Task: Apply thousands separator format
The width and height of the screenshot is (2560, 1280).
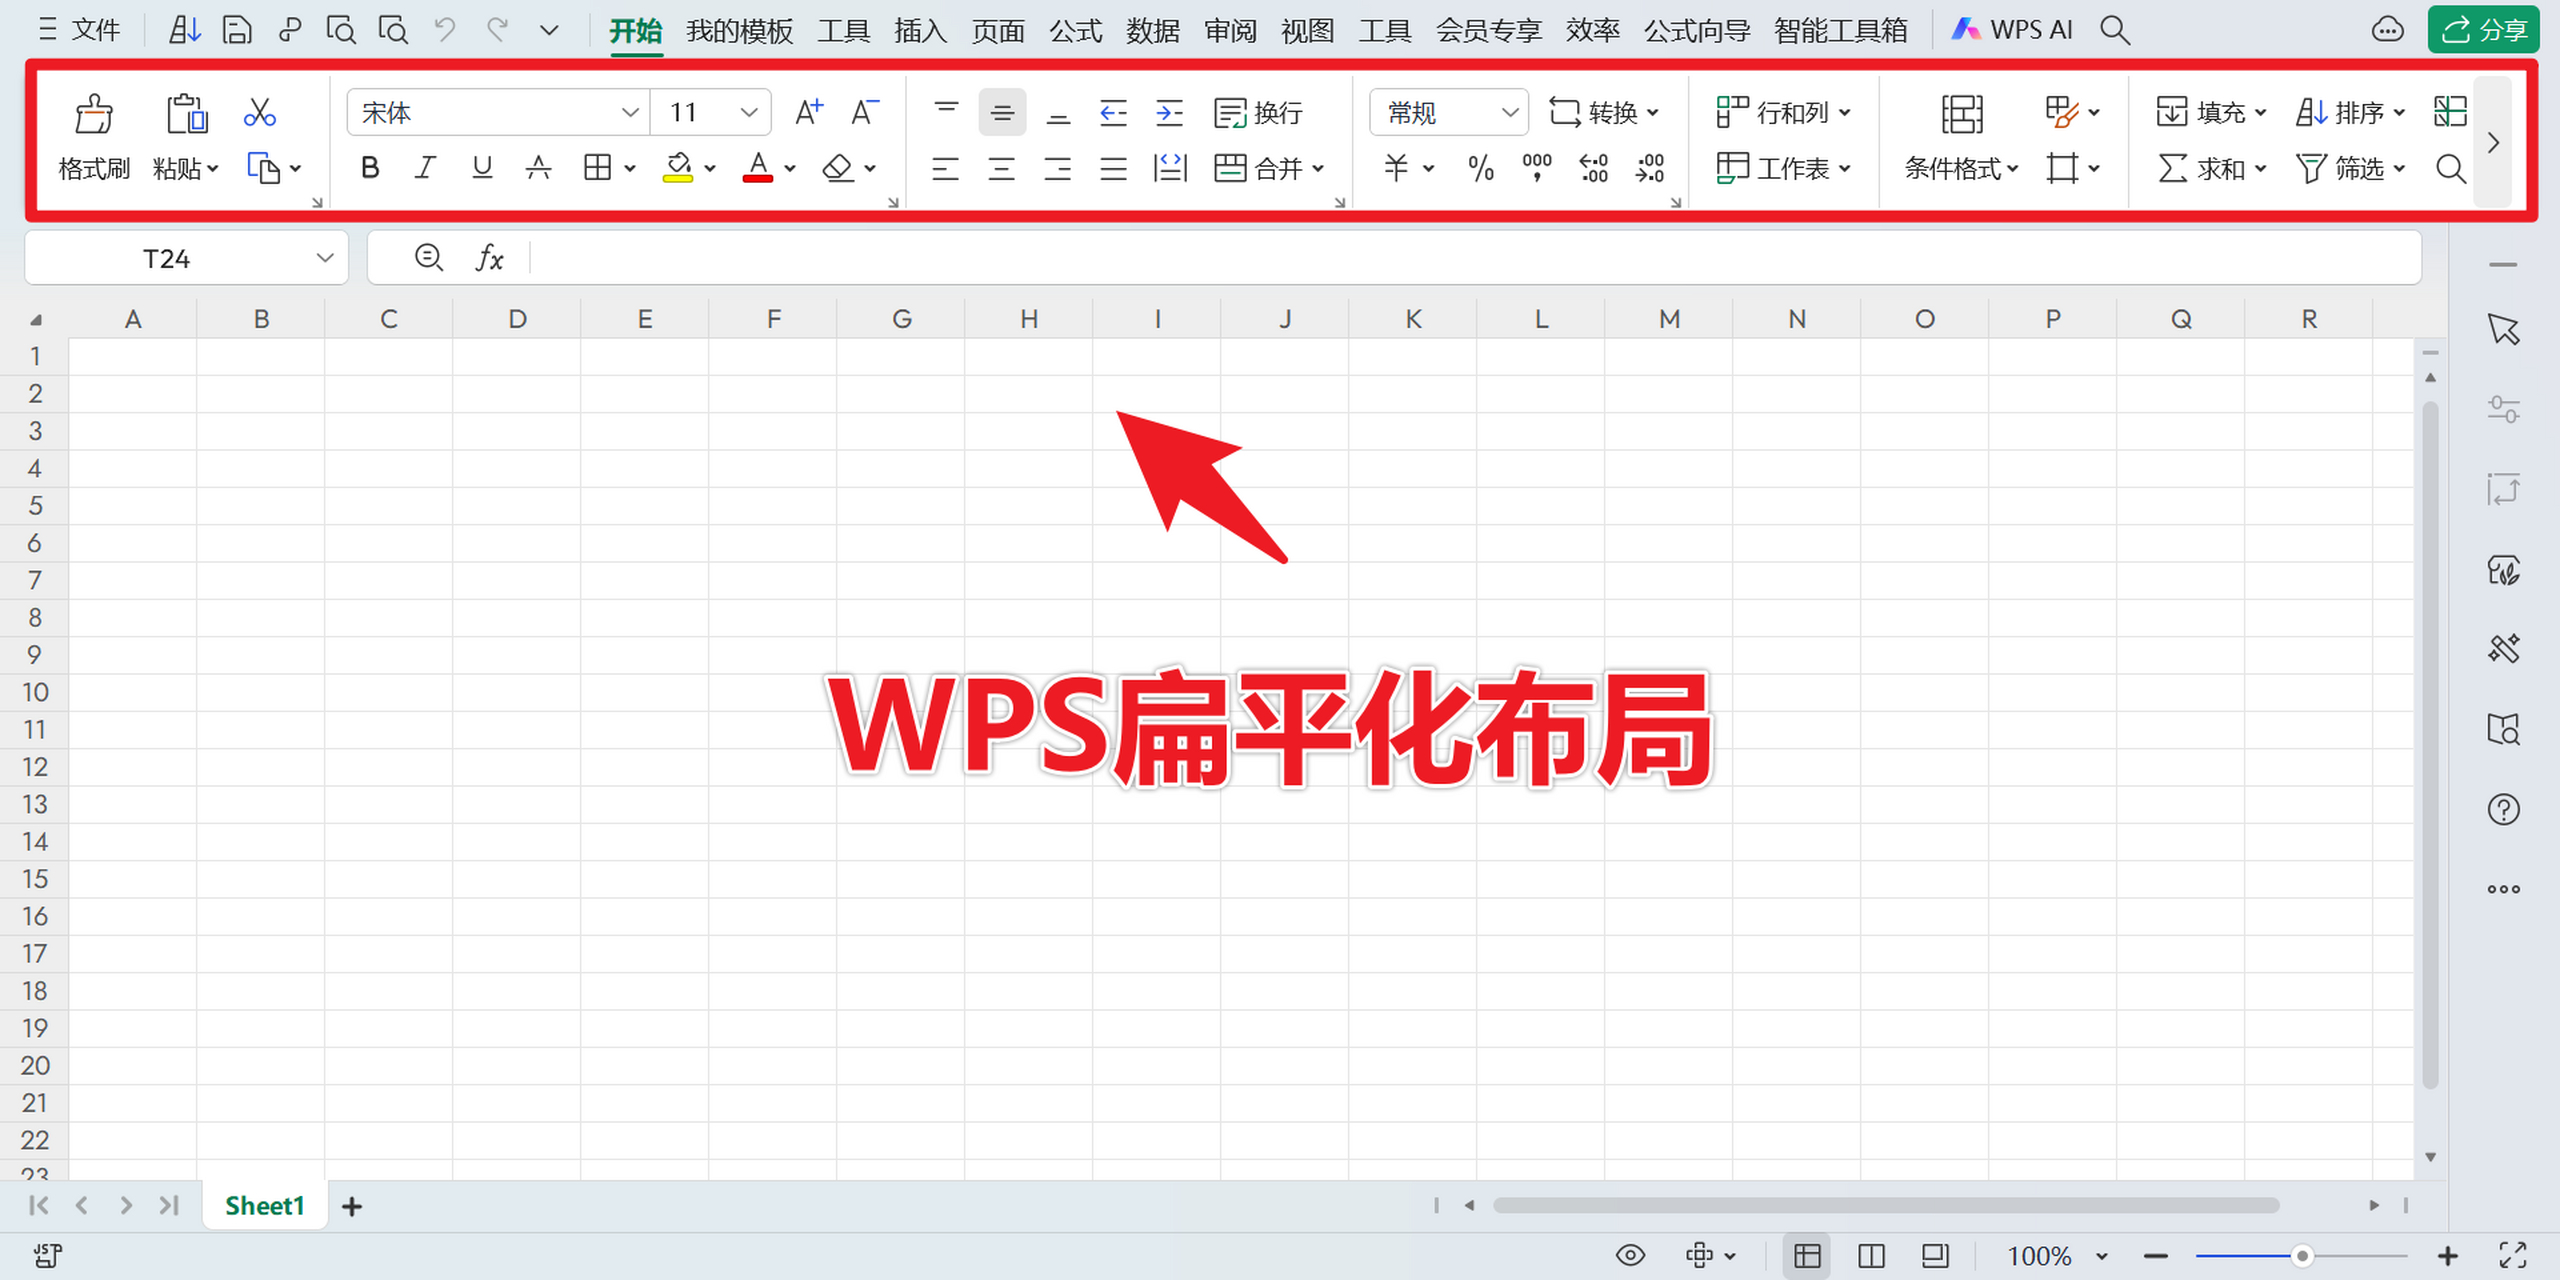Action: coord(1537,168)
